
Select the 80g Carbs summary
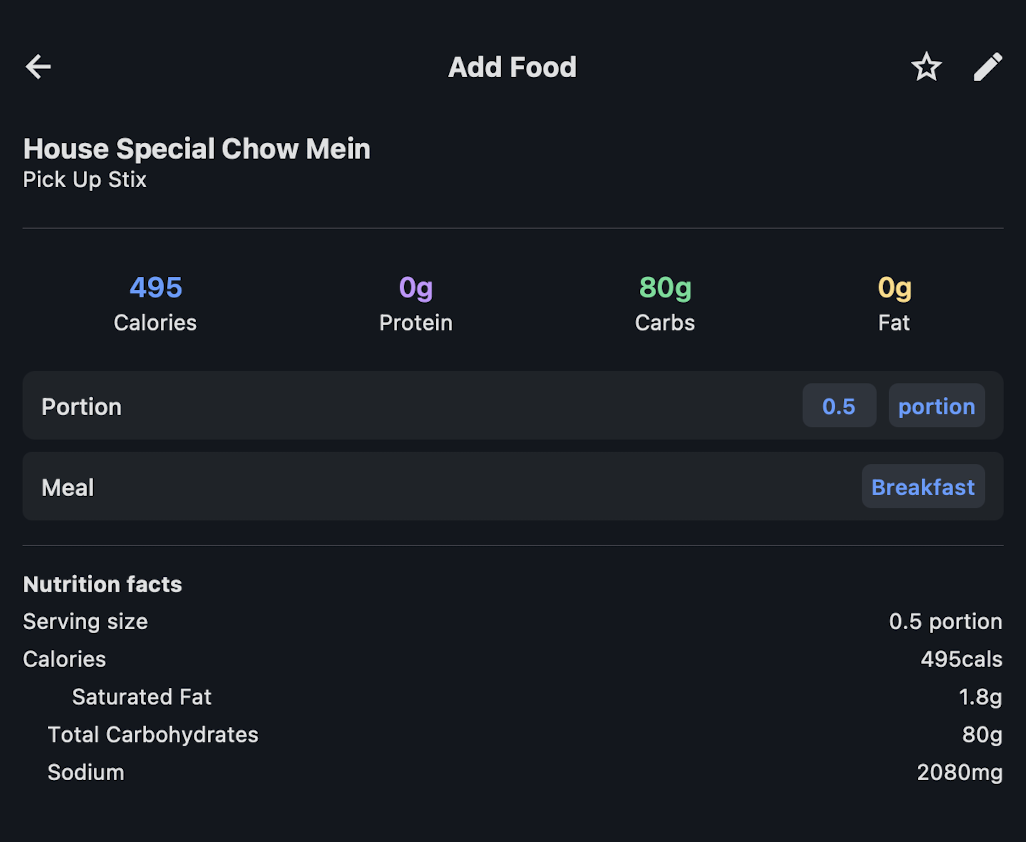point(665,304)
